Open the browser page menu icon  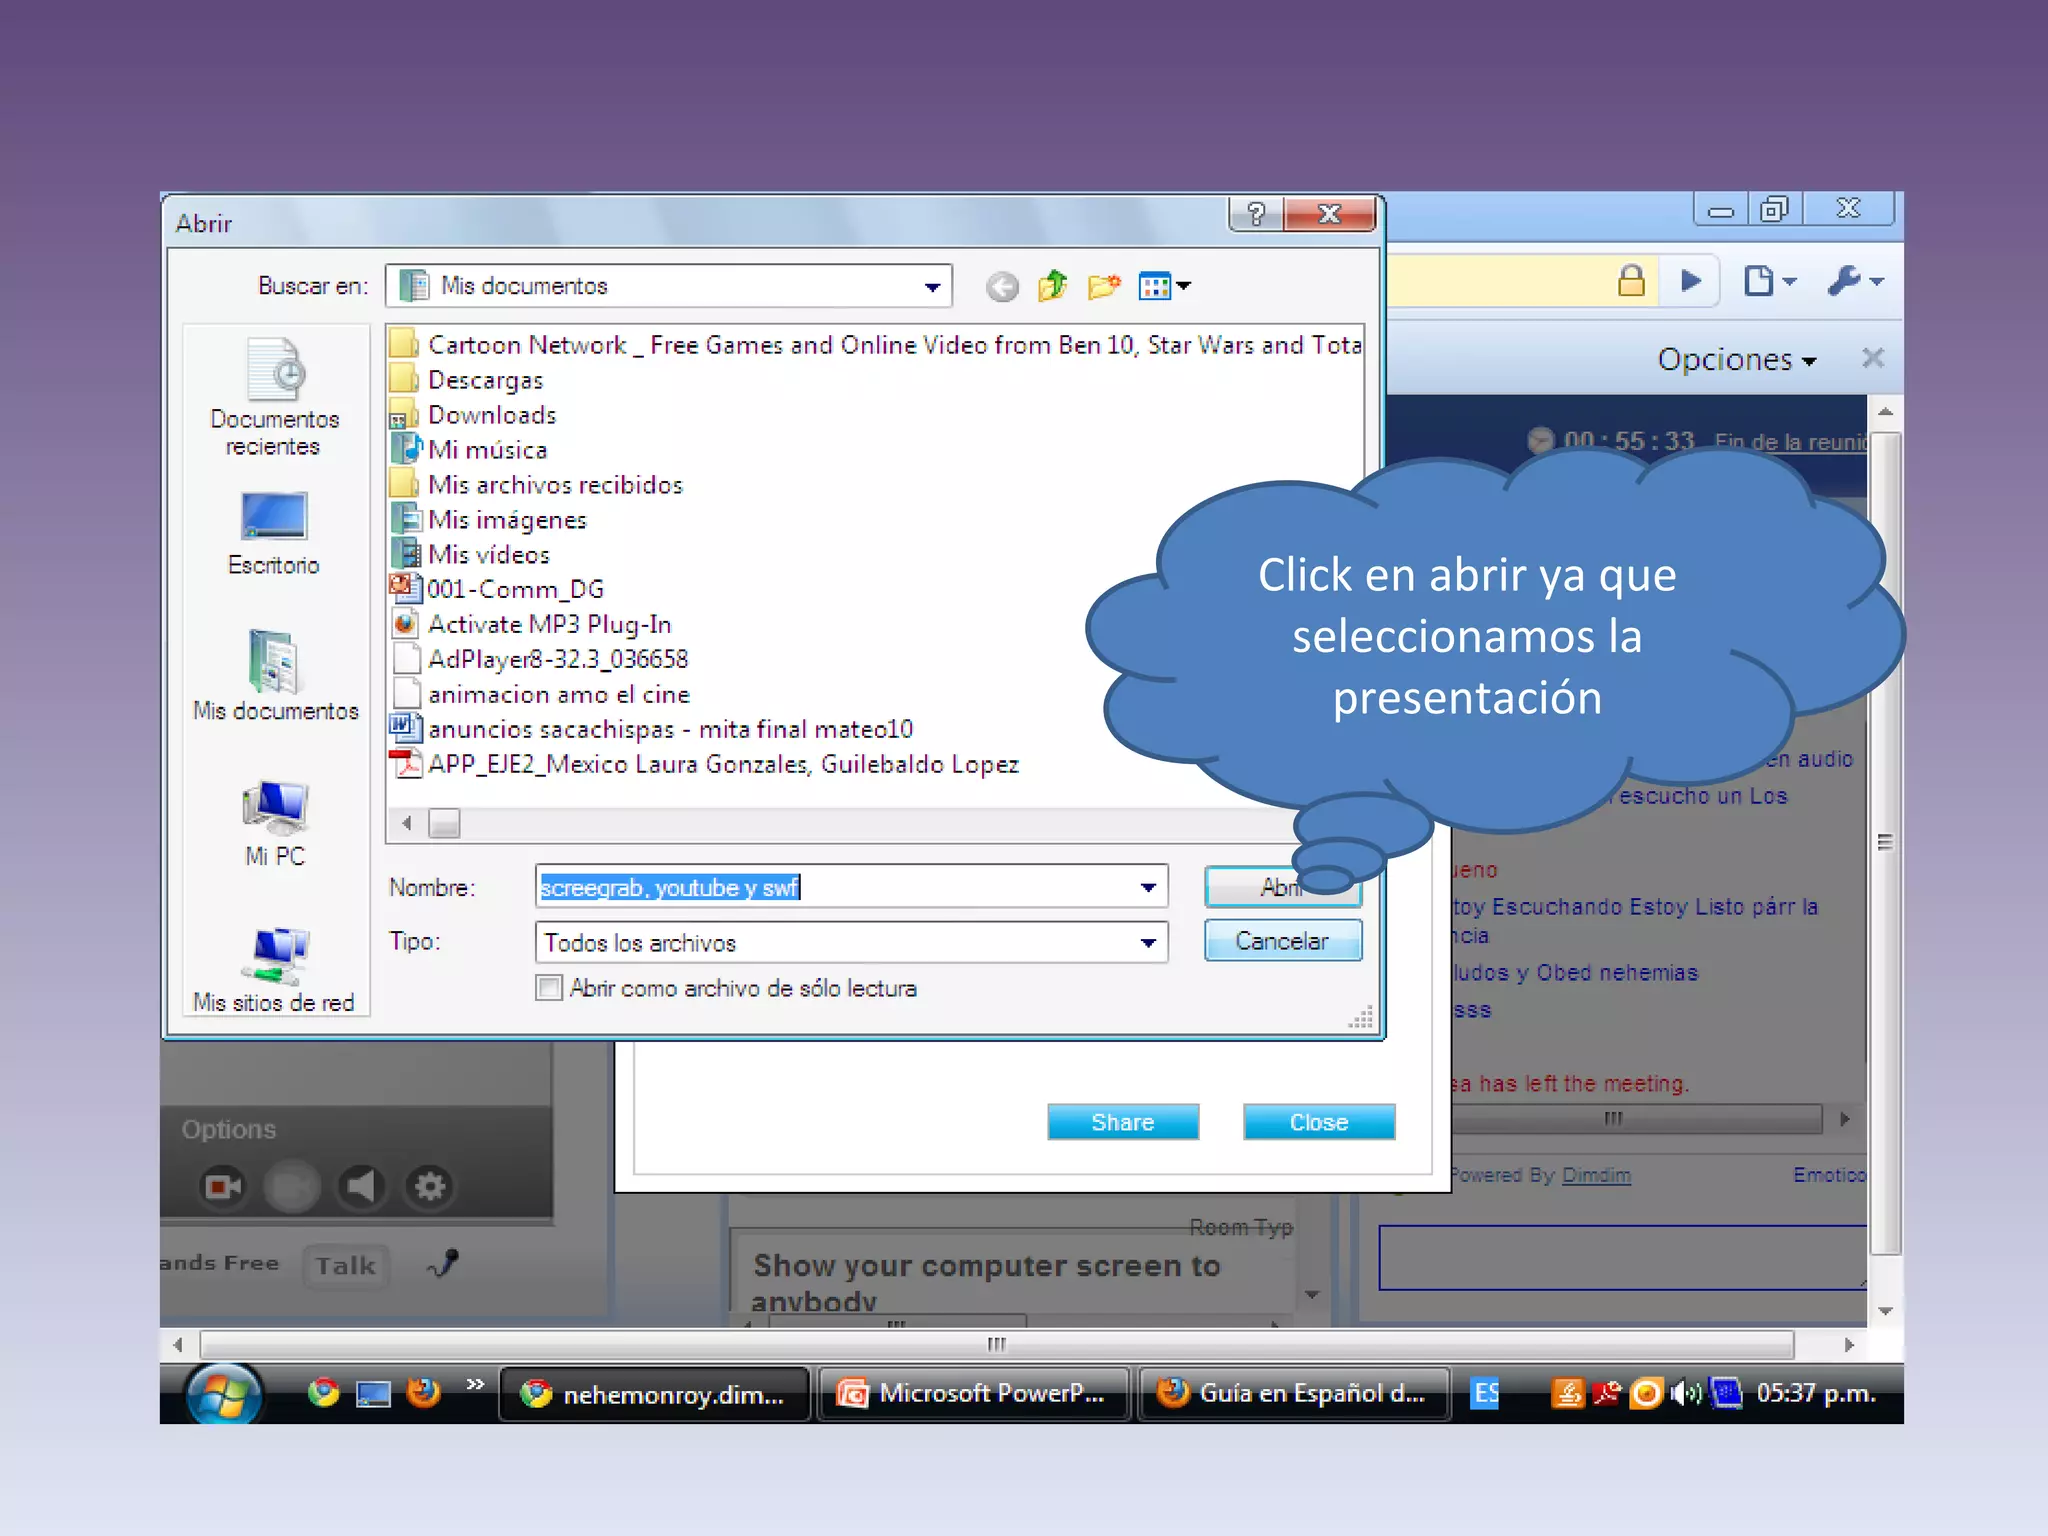pos(1769,281)
